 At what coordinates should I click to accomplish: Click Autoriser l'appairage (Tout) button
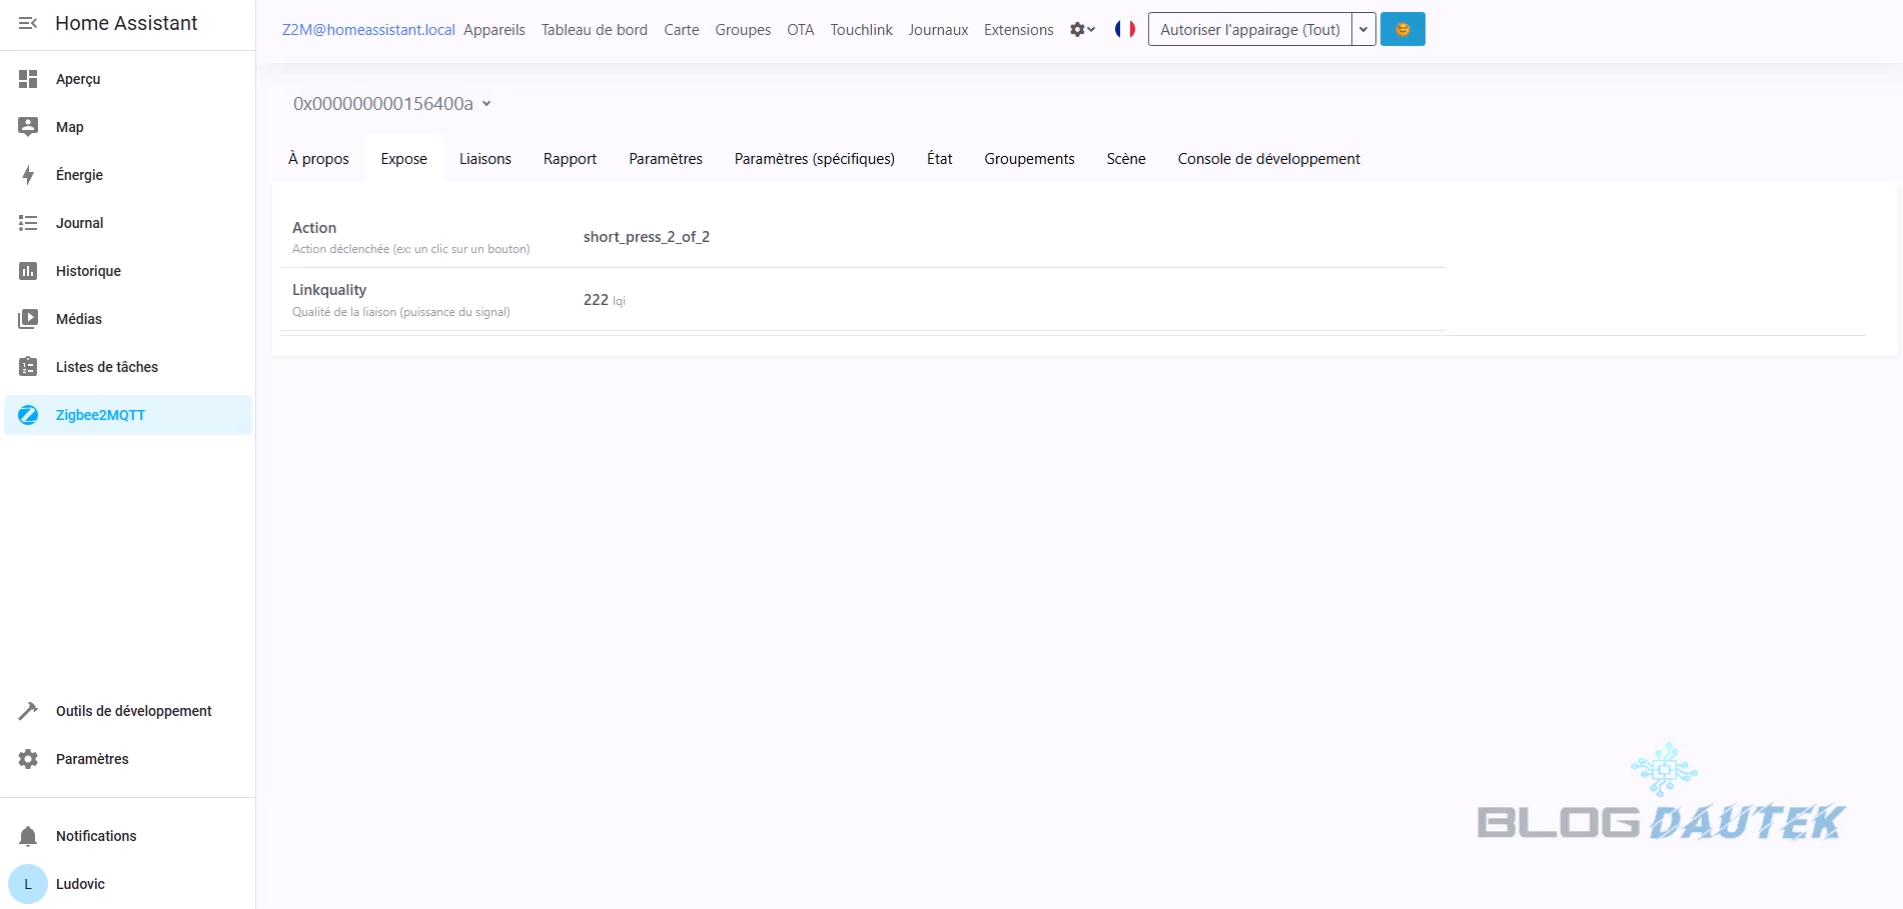point(1249,30)
